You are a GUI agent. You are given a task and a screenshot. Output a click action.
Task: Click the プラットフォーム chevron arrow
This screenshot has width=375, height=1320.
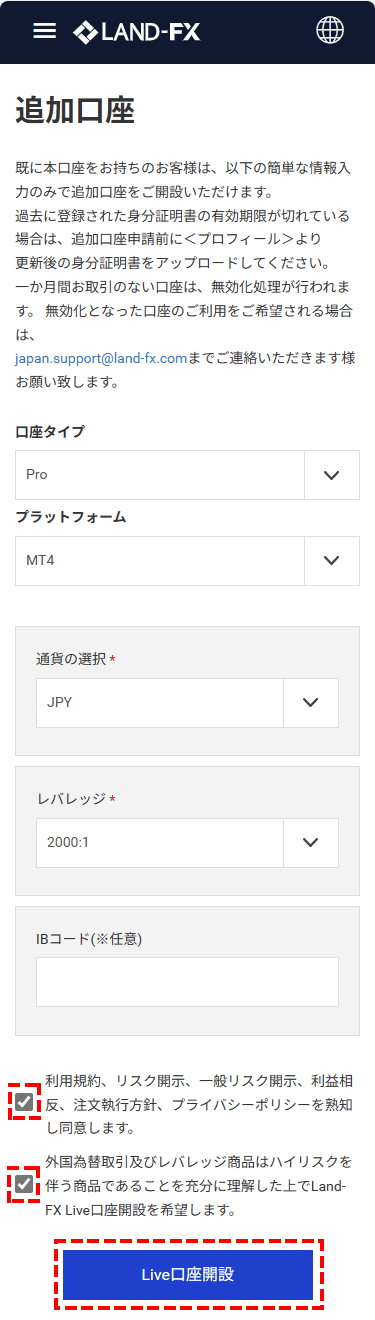[332, 560]
